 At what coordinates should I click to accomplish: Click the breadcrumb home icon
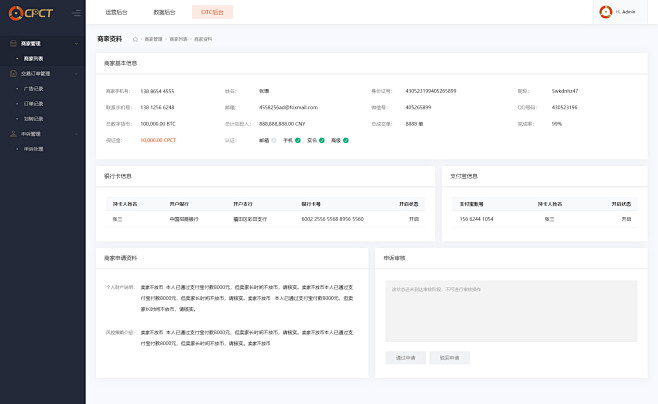coord(135,39)
